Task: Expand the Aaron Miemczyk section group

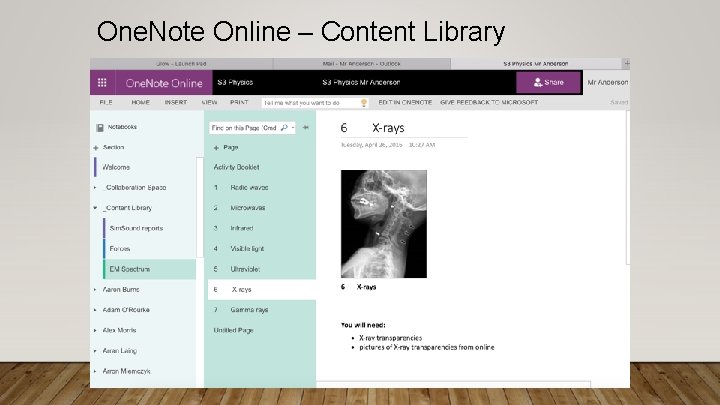Action: pyautogui.click(x=95, y=371)
